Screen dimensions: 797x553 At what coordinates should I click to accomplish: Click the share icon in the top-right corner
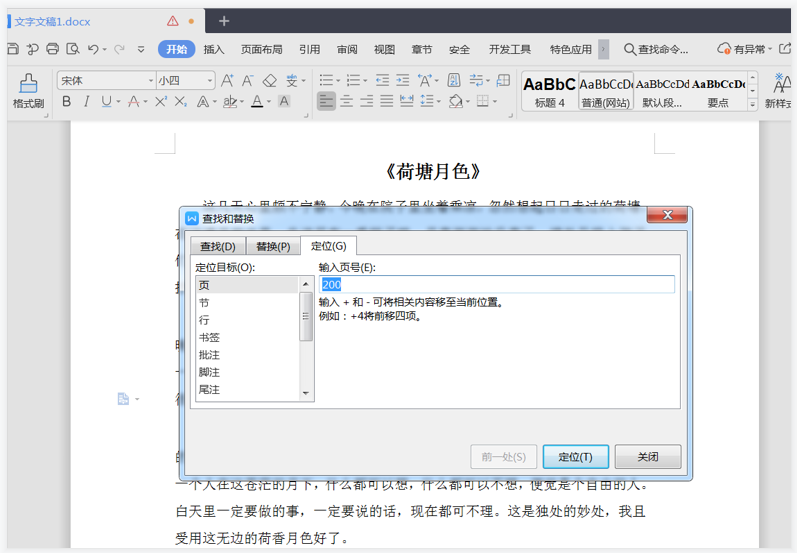coord(785,49)
